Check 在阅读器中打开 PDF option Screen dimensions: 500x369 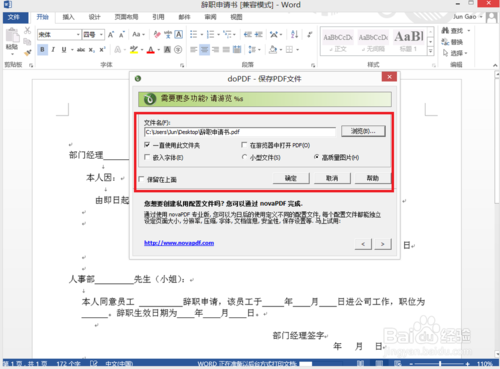tap(244, 145)
